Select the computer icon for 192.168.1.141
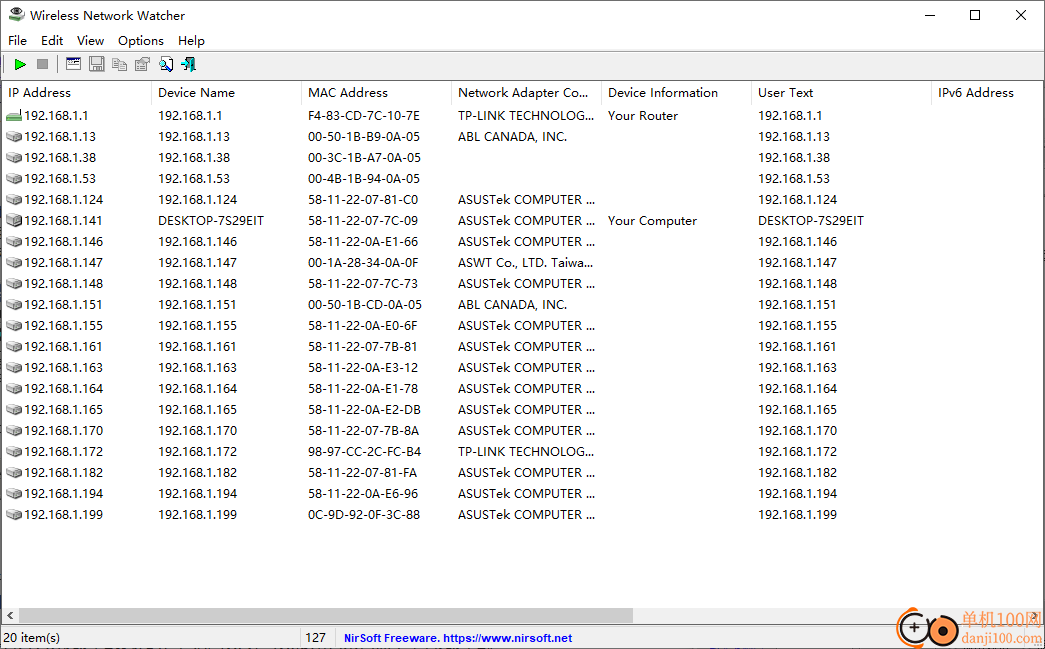This screenshot has height=649, width=1045. 14,221
